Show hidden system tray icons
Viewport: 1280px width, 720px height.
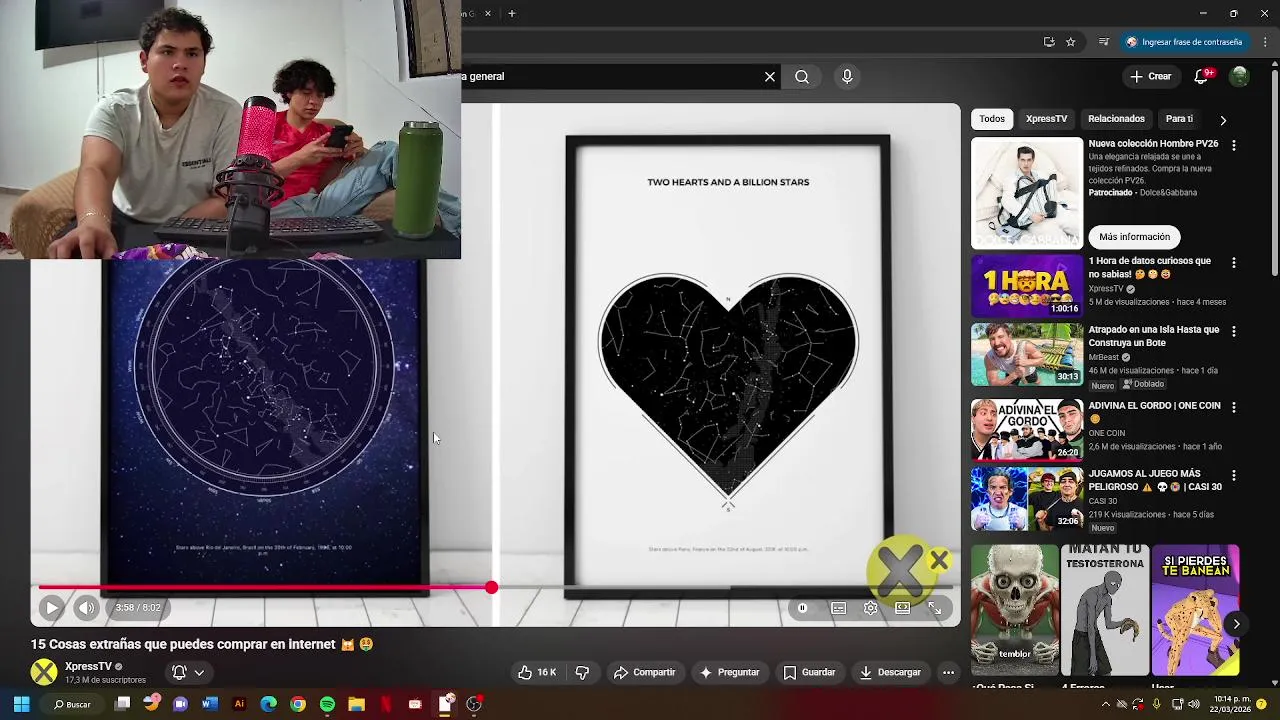point(1104,704)
